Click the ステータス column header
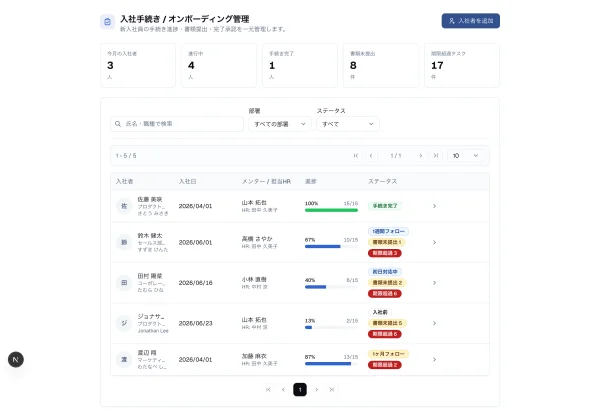The image size is (600, 420). (382, 181)
